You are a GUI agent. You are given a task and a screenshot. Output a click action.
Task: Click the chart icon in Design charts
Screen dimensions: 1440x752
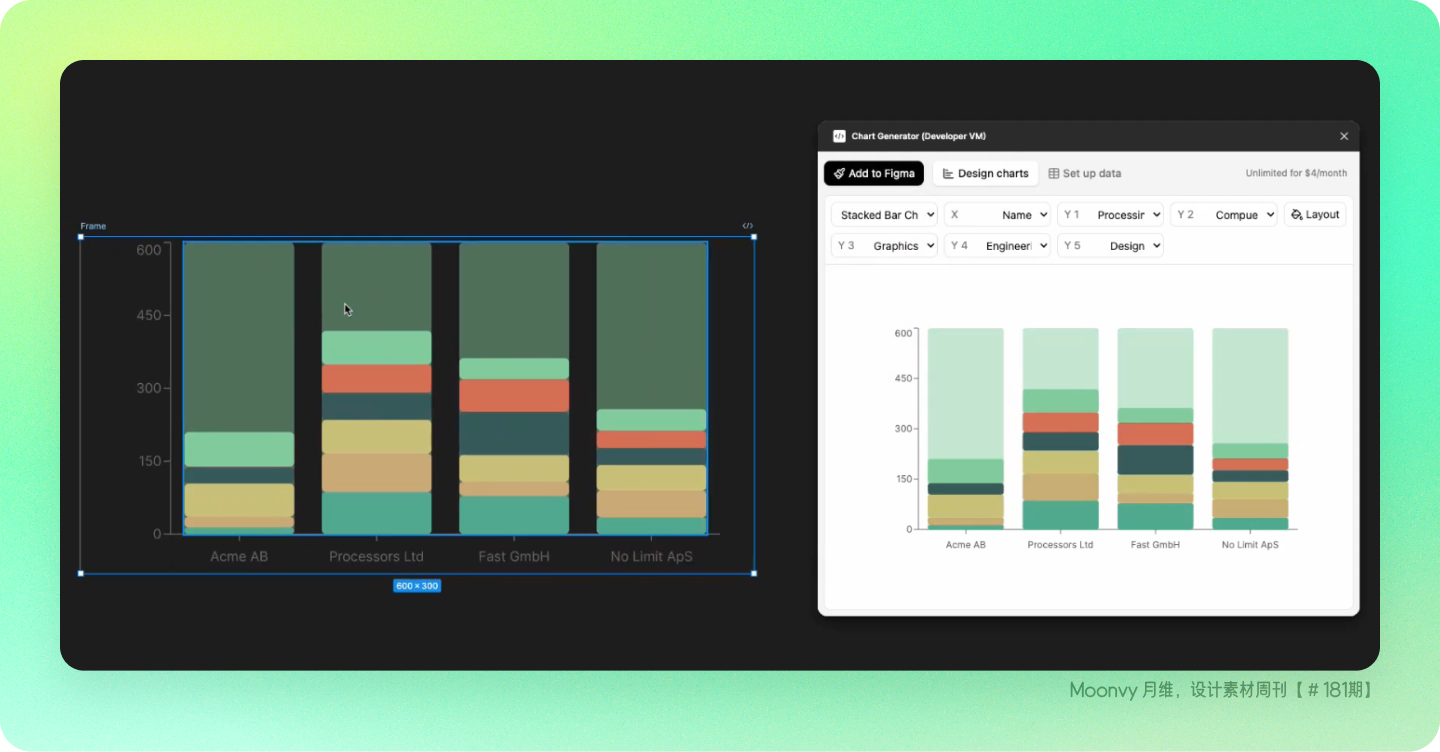948,174
